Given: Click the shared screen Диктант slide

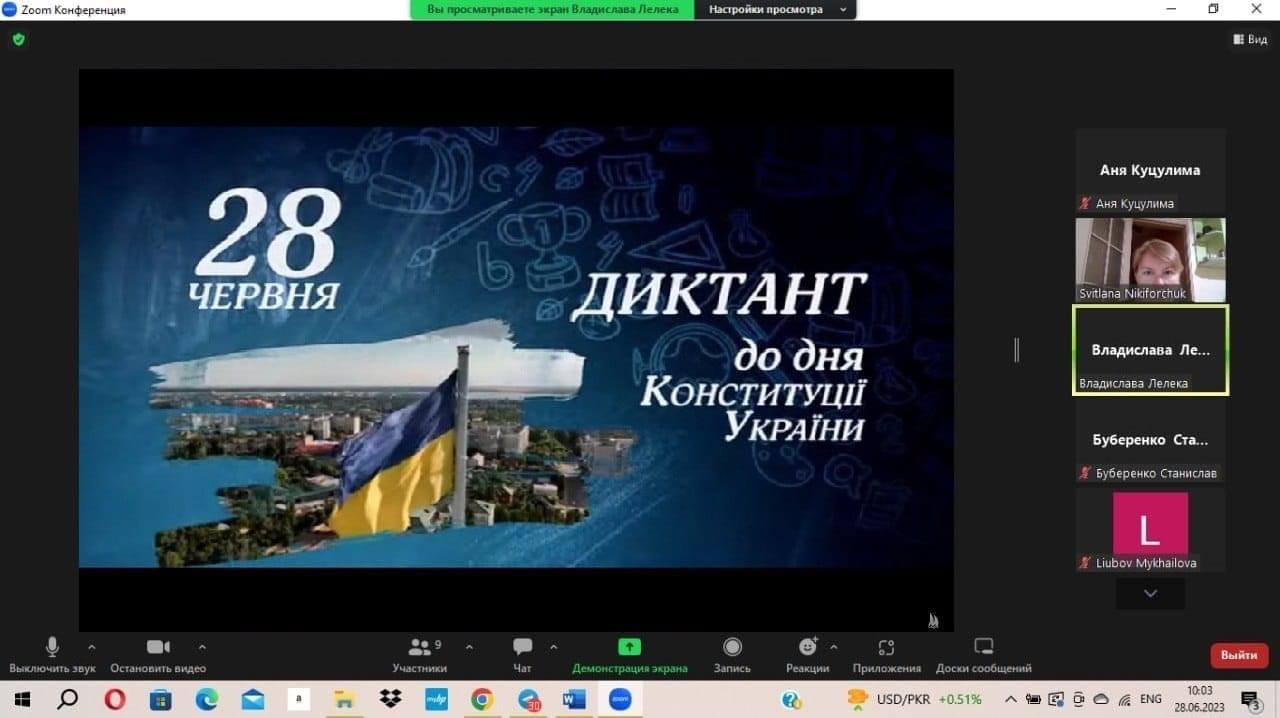Looking at the screenshot, I should pyautogui.click(x=516, y=347).
